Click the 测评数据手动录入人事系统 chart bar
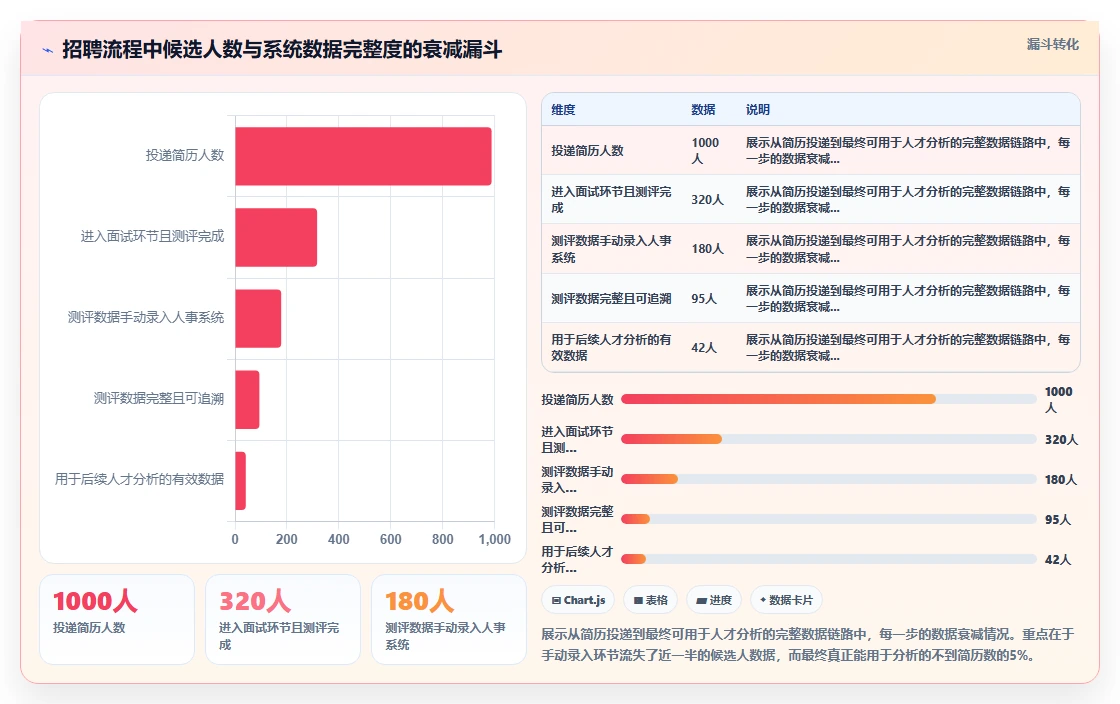The image size is (1120, 704). [x=258, y=318]
